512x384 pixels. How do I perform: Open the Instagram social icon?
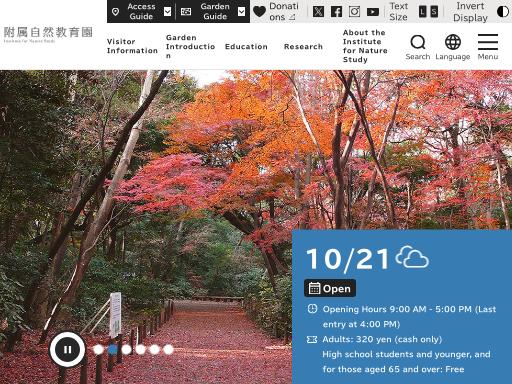click(x=354, y=12)
